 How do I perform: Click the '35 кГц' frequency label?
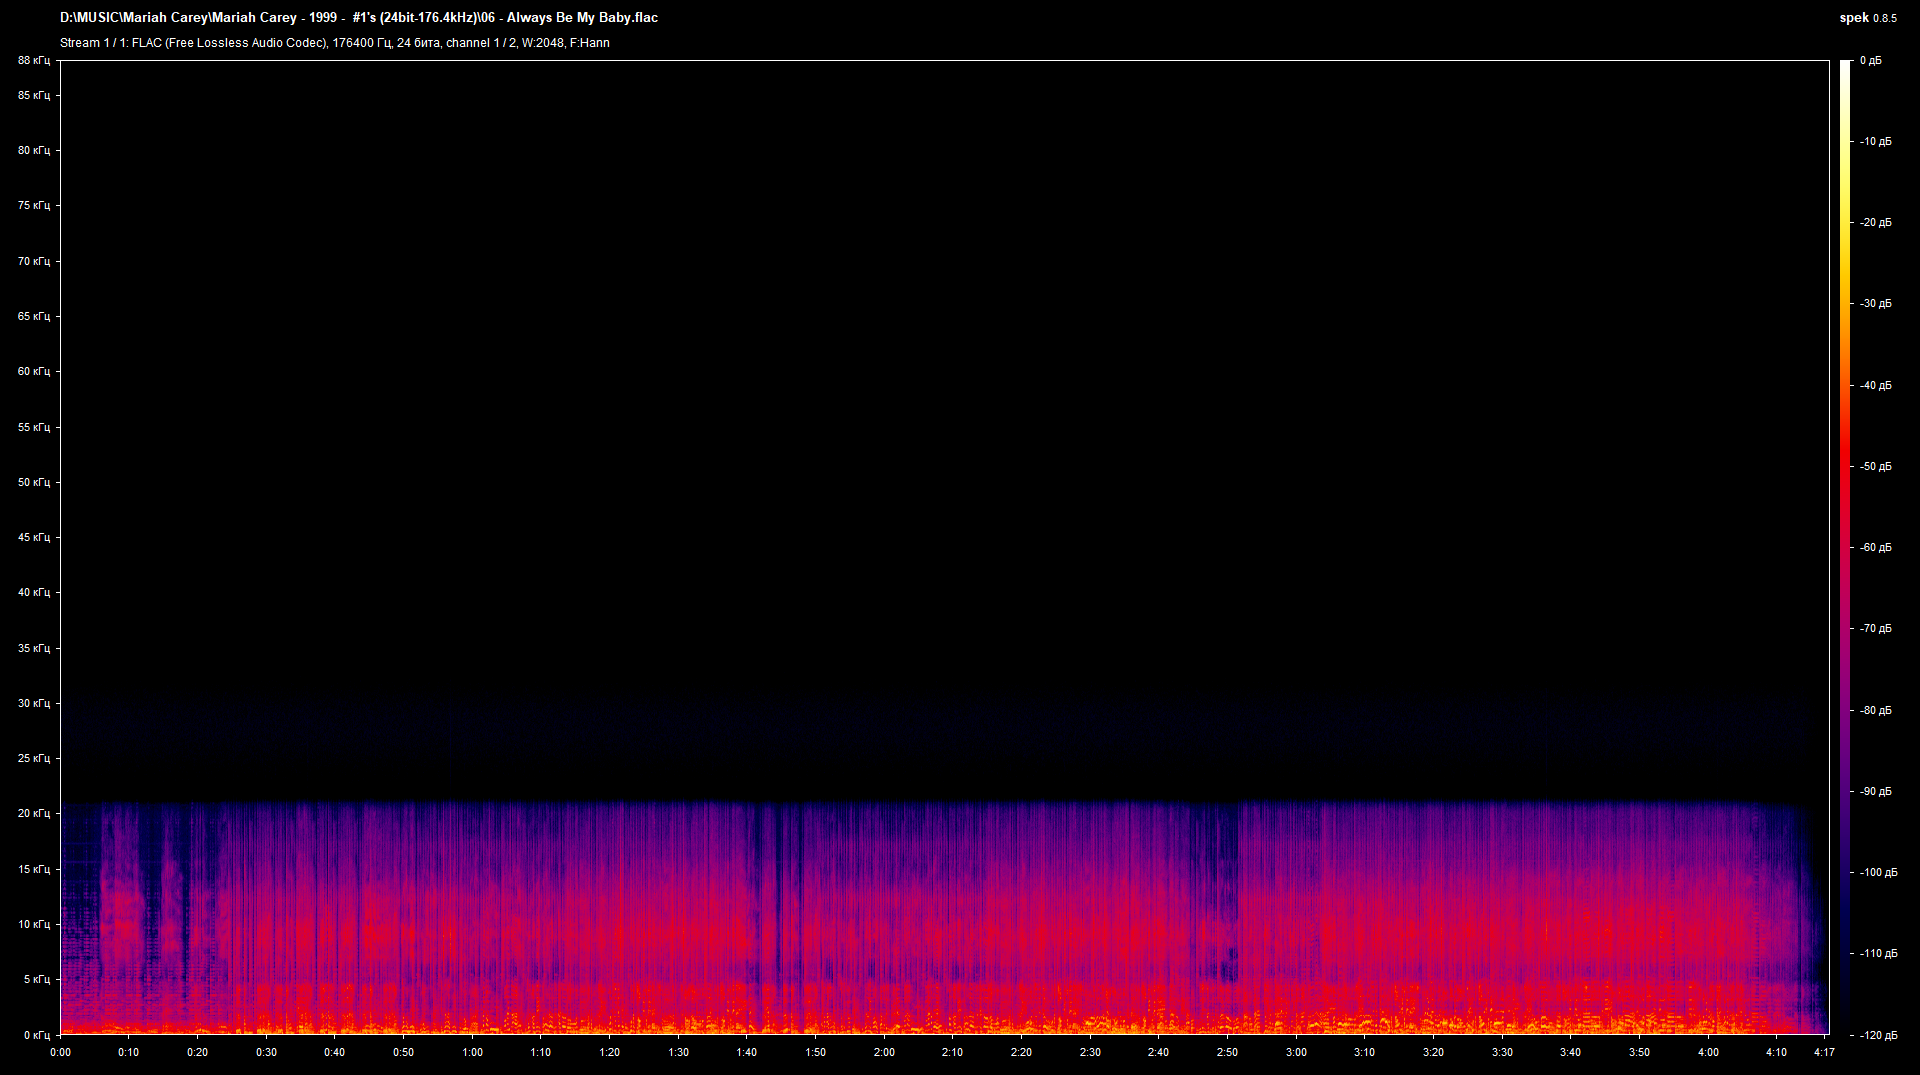(33, 649)
